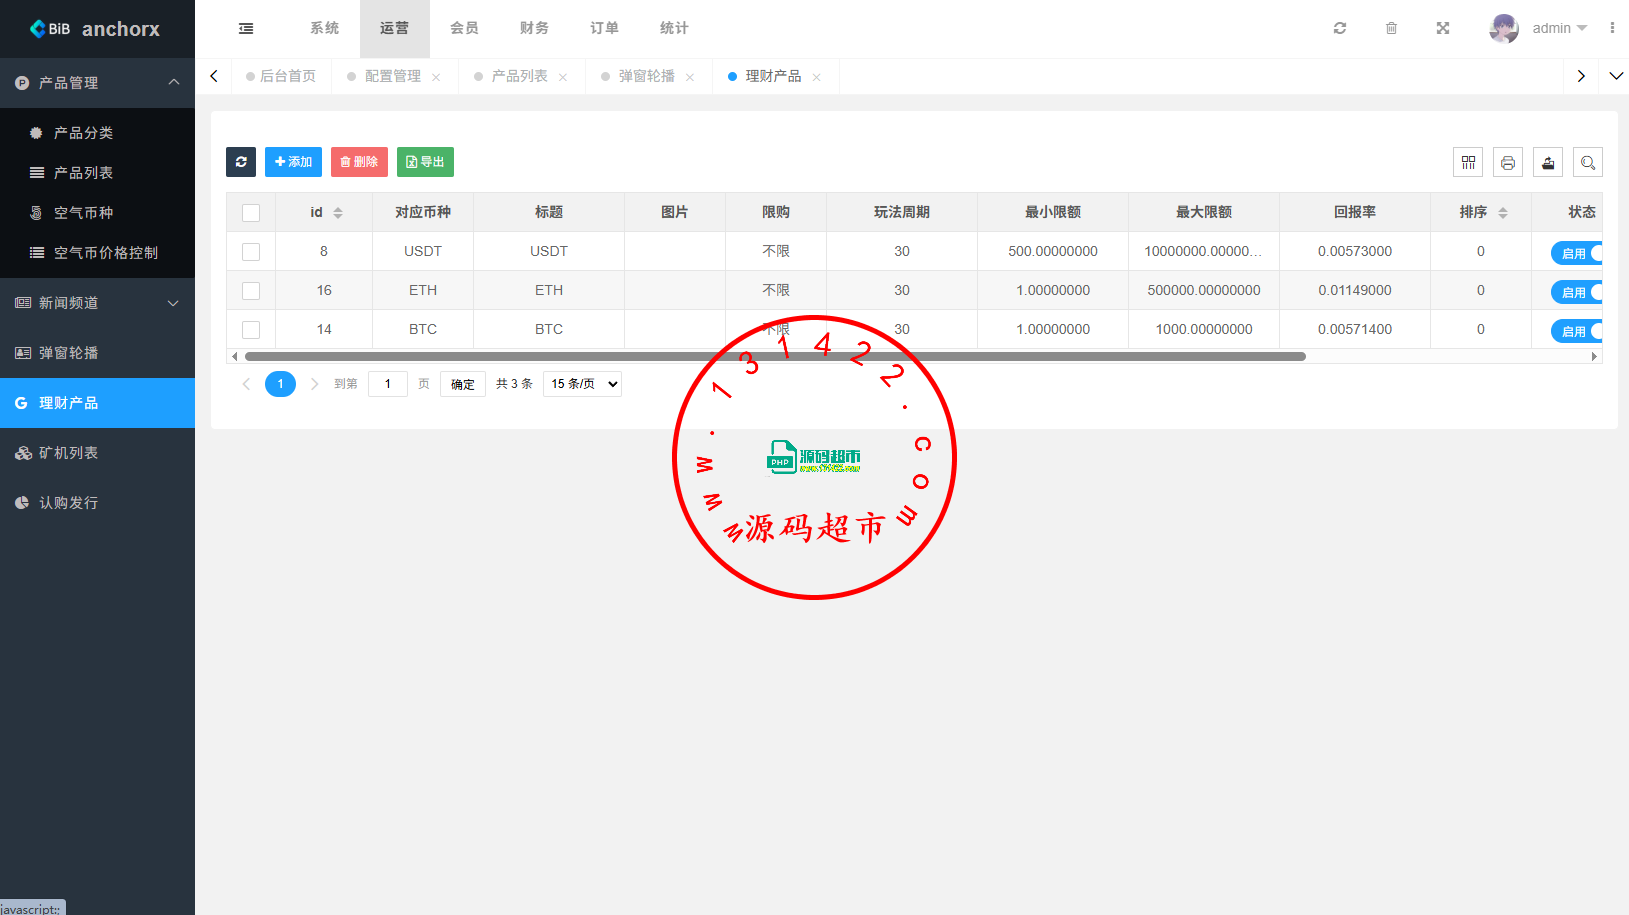Click the 添加 button to add a product
The height and width of the screenshot is (915, 1629).
click(x=293, y=161)
